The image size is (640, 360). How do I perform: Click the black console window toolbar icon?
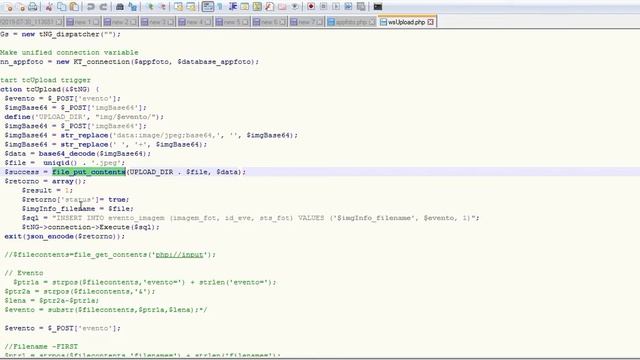(x=378, y=7)
